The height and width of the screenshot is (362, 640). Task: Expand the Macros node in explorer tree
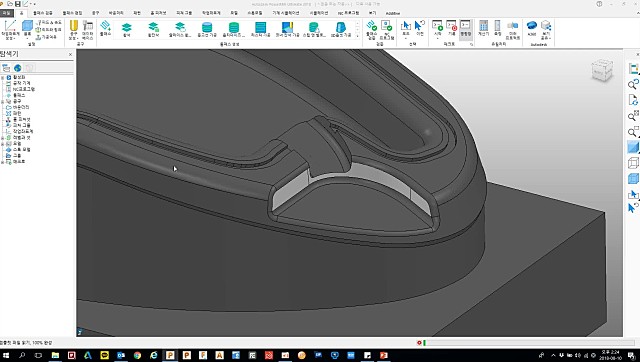click(3, 162)
